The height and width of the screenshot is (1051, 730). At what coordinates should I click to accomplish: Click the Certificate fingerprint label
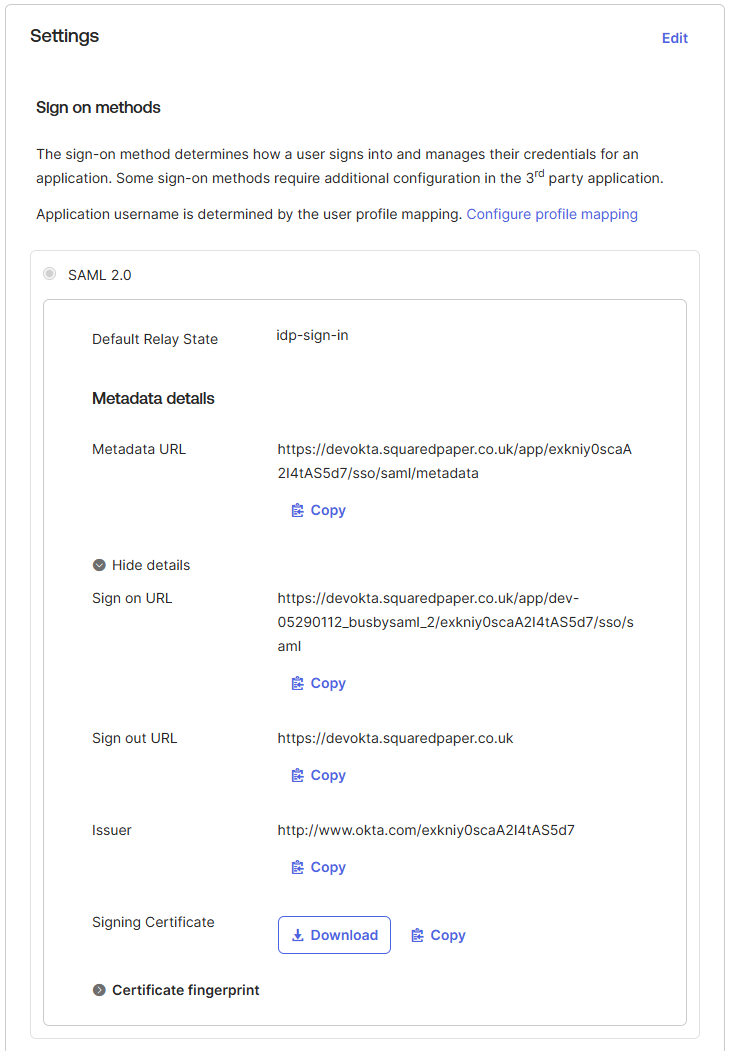(186, 990)
